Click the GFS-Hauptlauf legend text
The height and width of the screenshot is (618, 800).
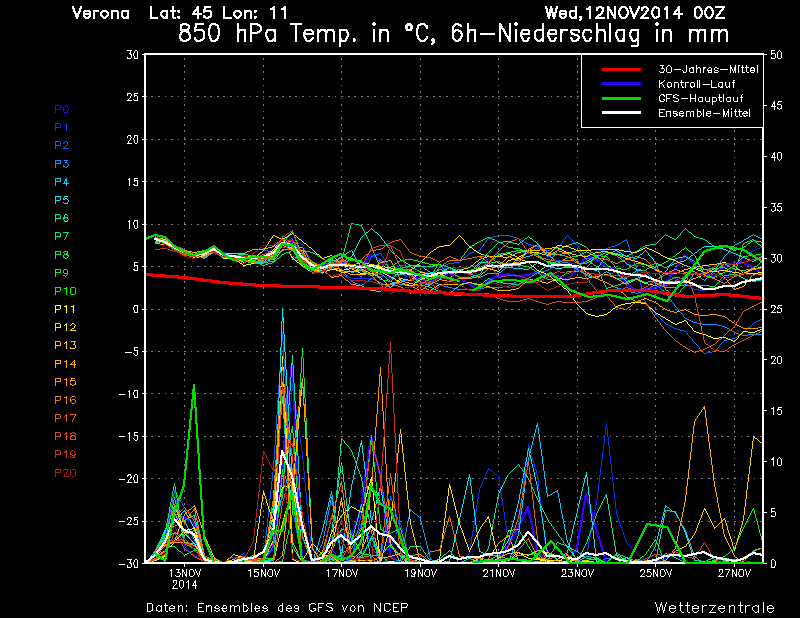click(x=701, y=98)
